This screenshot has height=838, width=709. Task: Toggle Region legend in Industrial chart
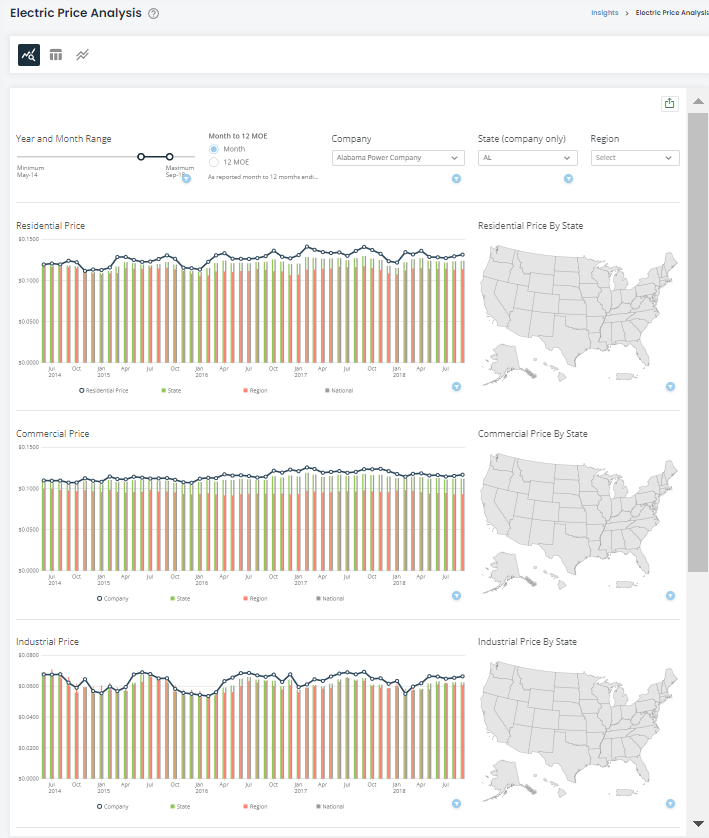[255, 806]
